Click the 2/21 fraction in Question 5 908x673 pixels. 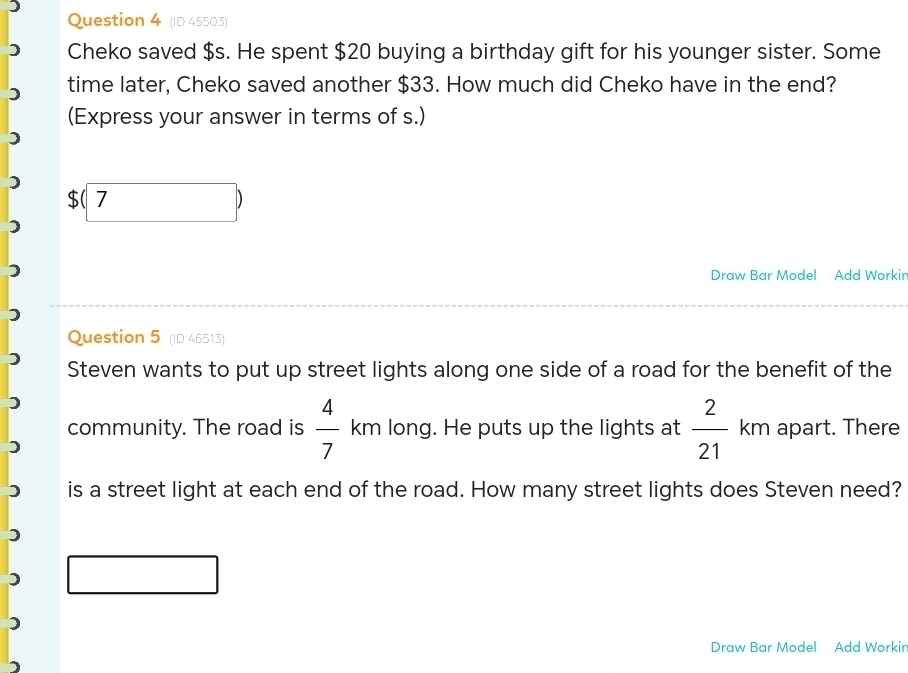709,428
